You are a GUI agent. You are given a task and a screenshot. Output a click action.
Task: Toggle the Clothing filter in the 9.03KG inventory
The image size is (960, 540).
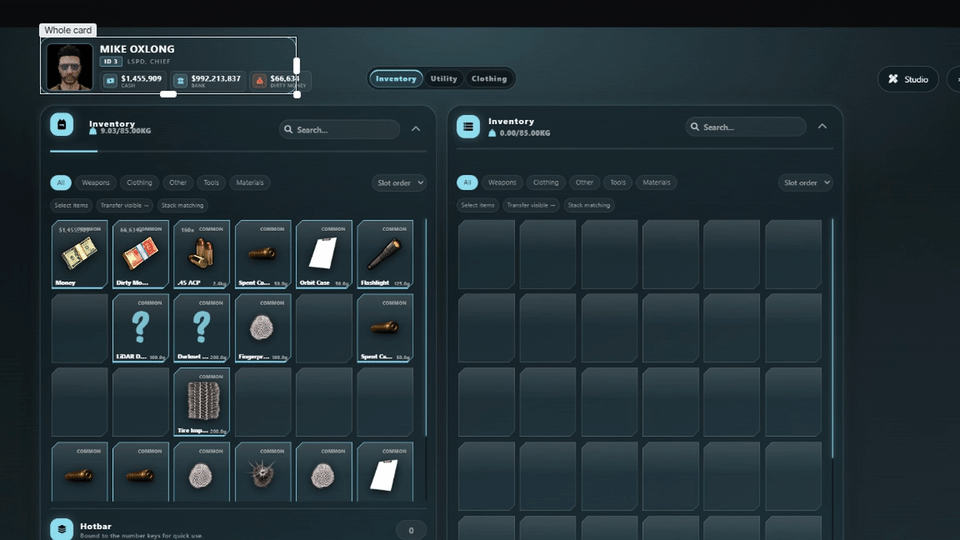pyautogui.click(x=140, y=182)
